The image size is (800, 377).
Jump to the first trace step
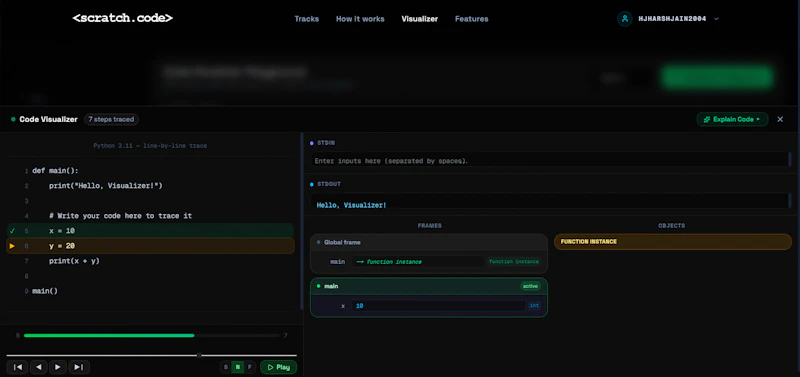tap(17, 367)
